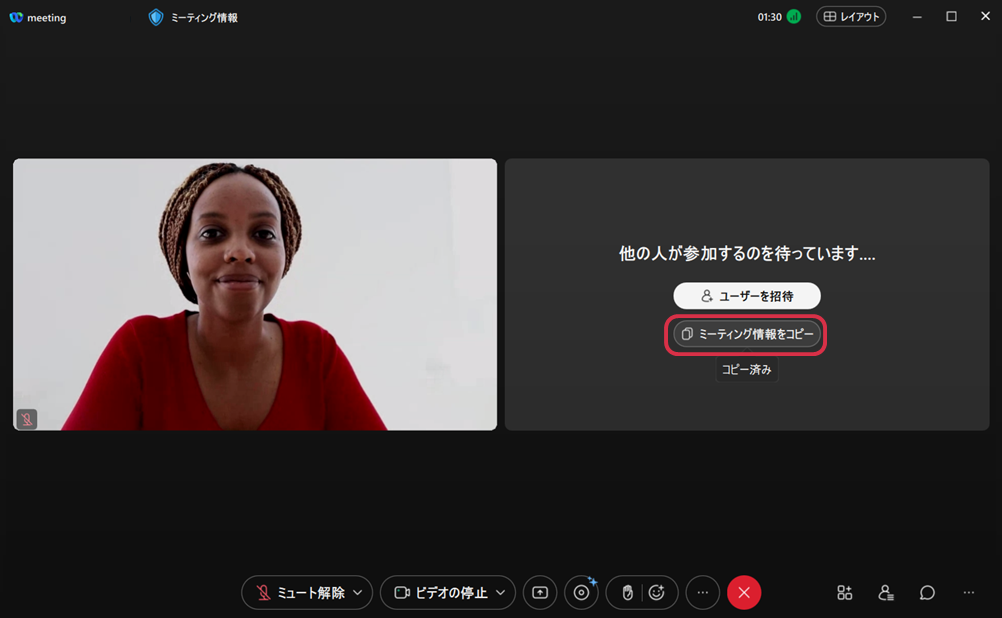The height and width of the screenshot is (618, 1002).
Task: Open the chat bubble icon
Action: point(927,593)
